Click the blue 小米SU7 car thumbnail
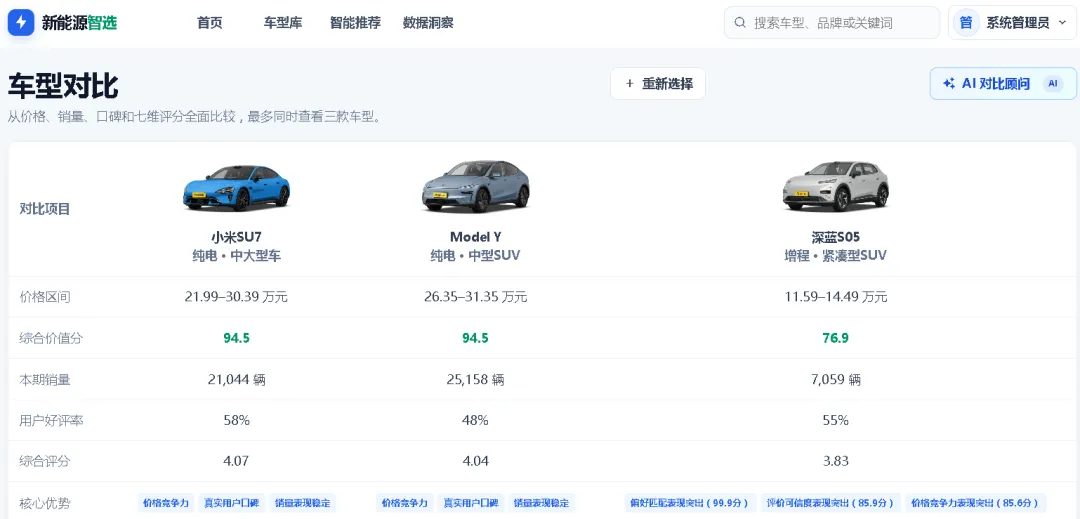Viewport: 1080px width, 519px height. tap(236, 187)
